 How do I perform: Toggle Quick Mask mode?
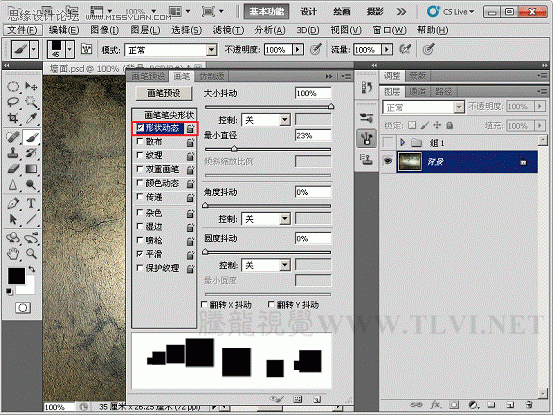click(23, 308)
